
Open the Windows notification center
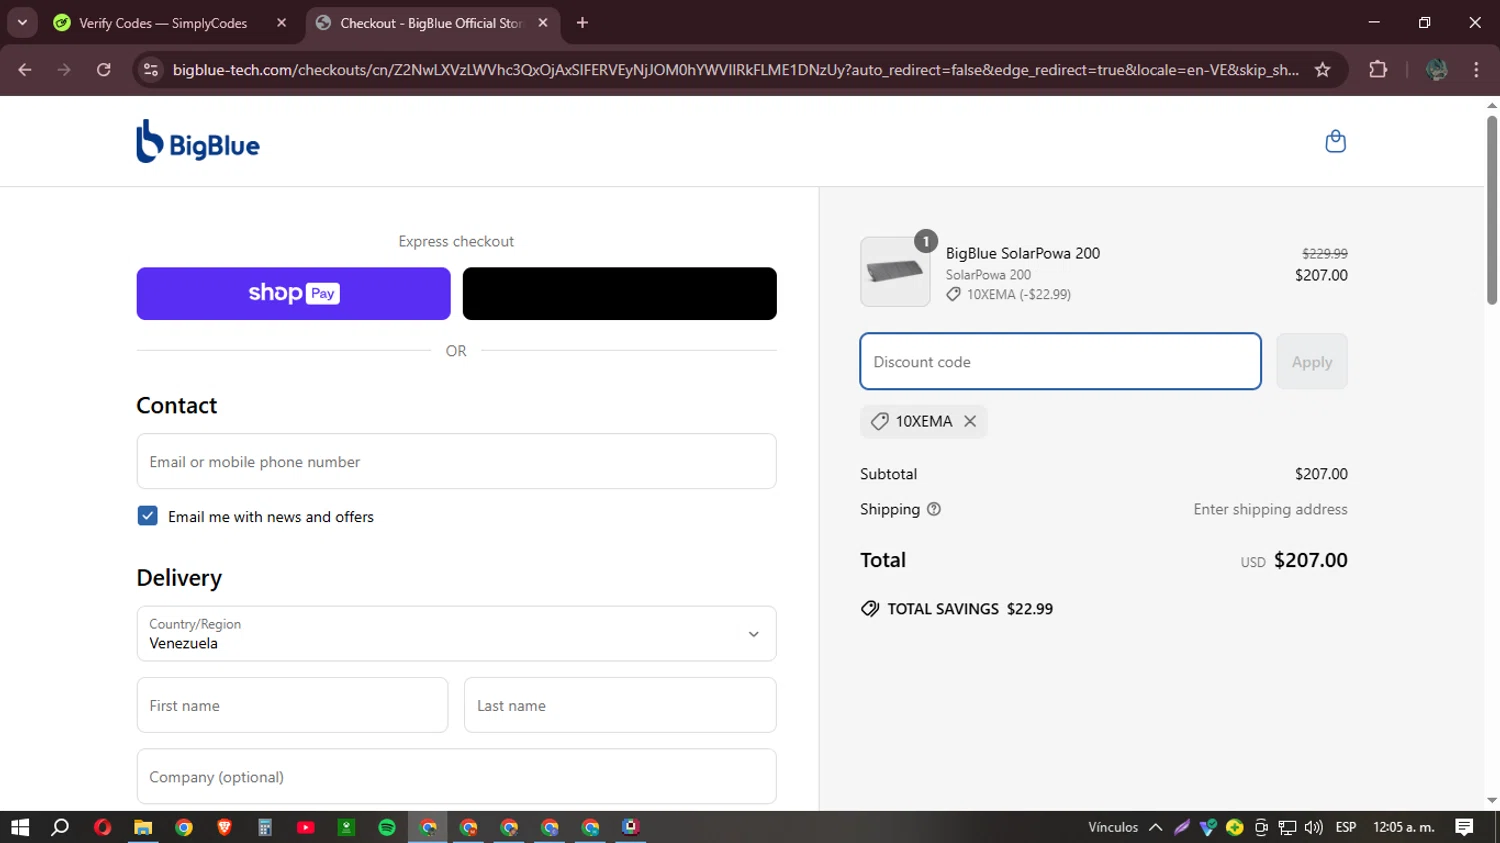click(1464, 827)
